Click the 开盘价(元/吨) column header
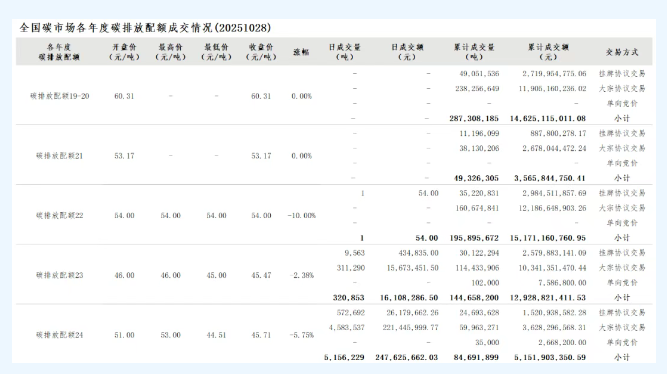Screen dimensions: 667x374 124,52
